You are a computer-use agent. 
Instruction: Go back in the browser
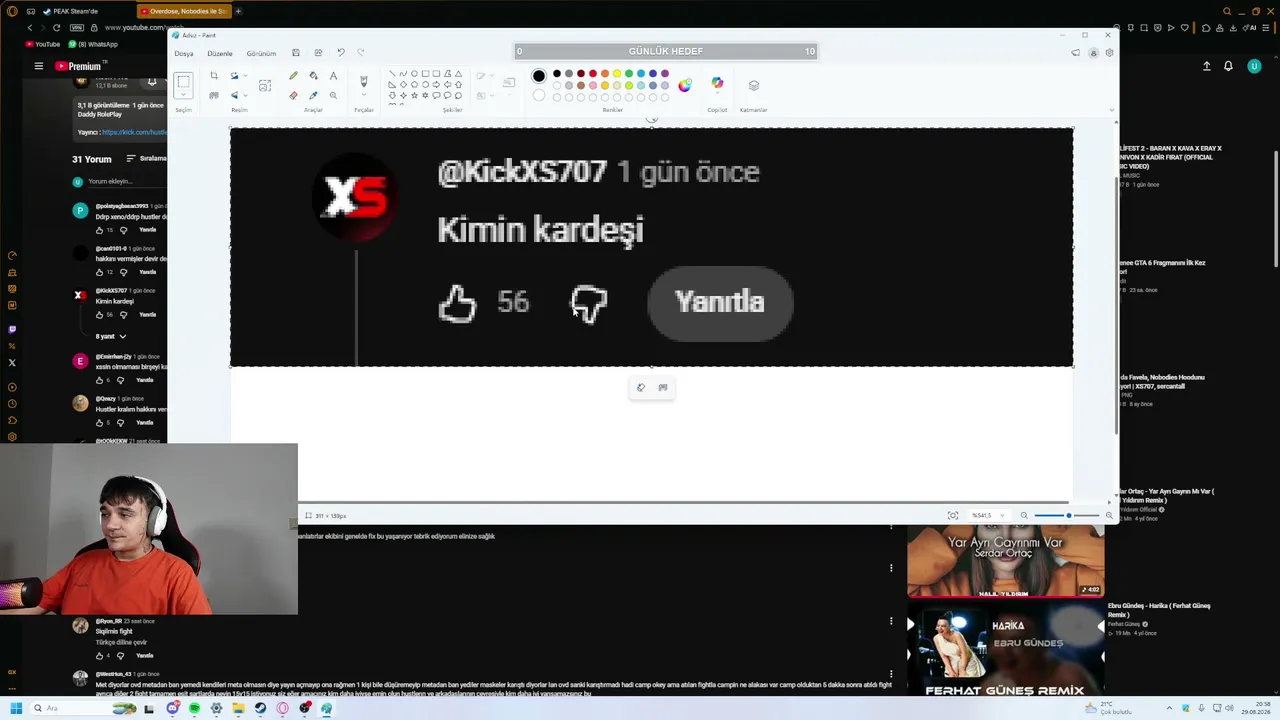coord(30,28)
